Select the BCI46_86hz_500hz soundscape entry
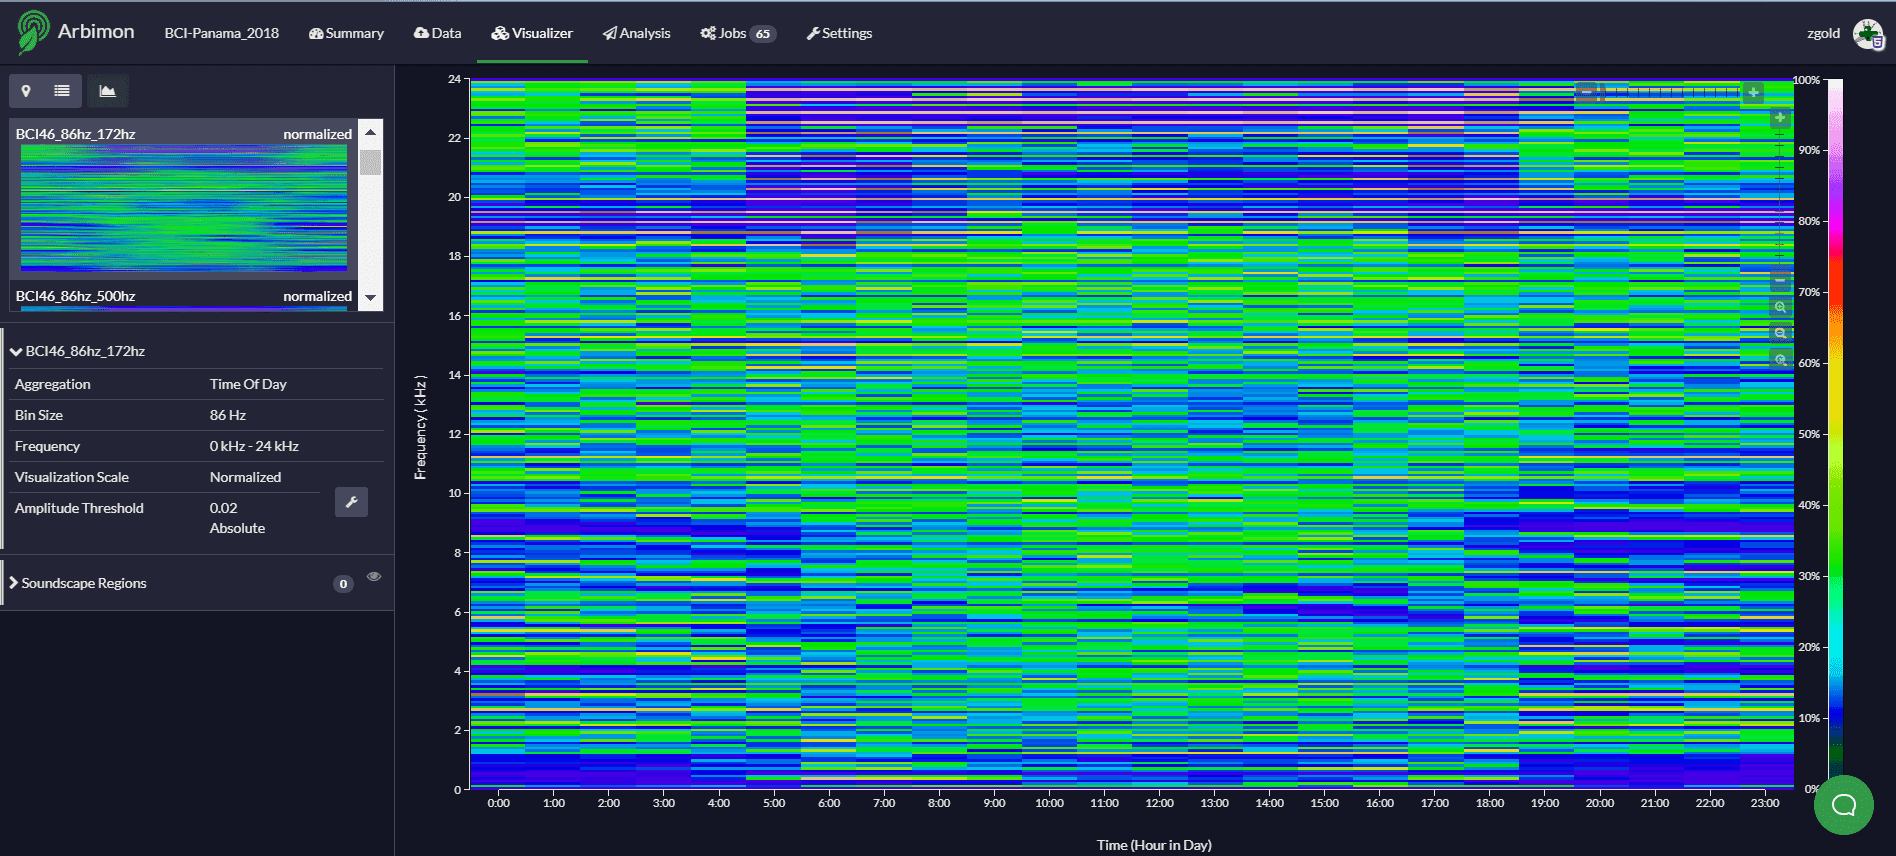The height and width of the screenshot is (856, 1896). [x=184, y=297]
